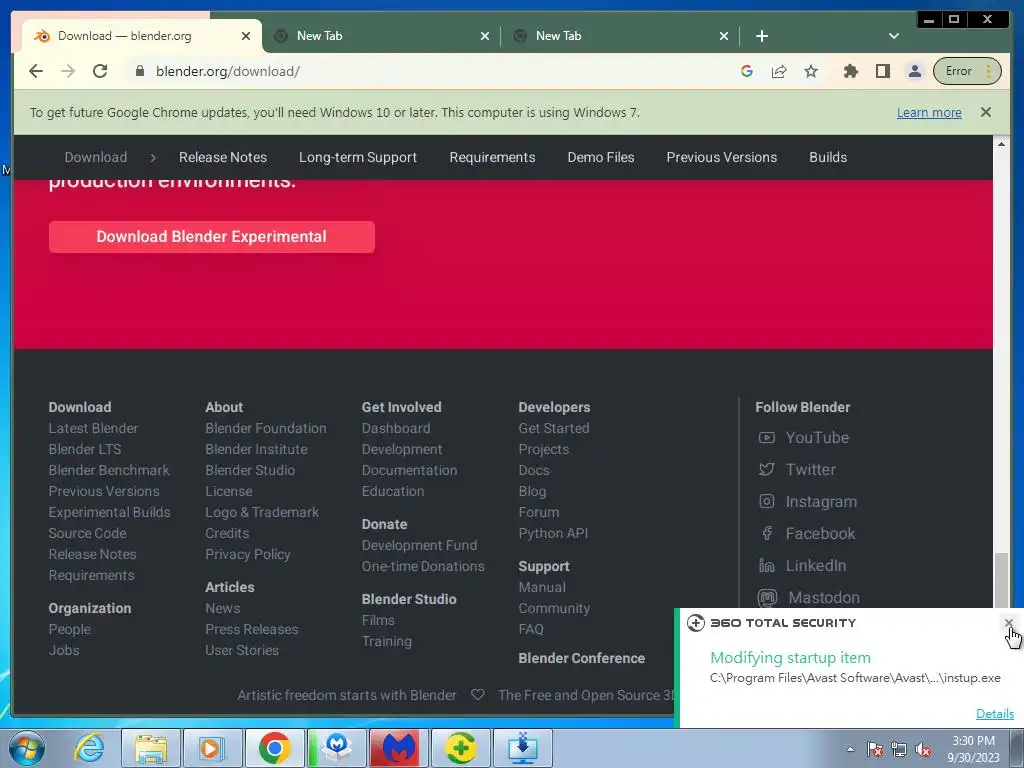Screen dimensions: 1024x768
Task: Open the Privacy Policy footer link
Action: coord(248,554)
